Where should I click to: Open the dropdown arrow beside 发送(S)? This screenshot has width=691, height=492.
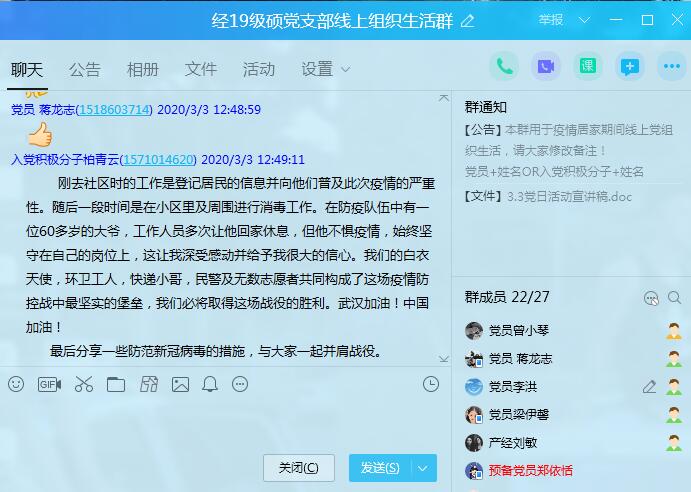423,468
